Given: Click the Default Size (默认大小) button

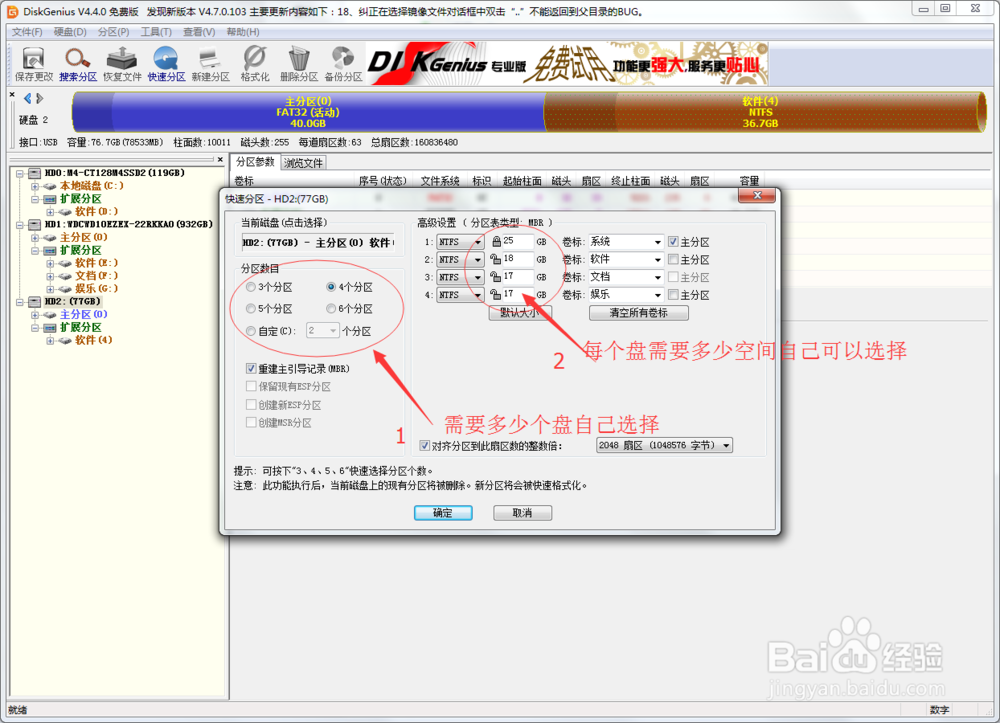Looking at the screenshot, I should (520, 313).
